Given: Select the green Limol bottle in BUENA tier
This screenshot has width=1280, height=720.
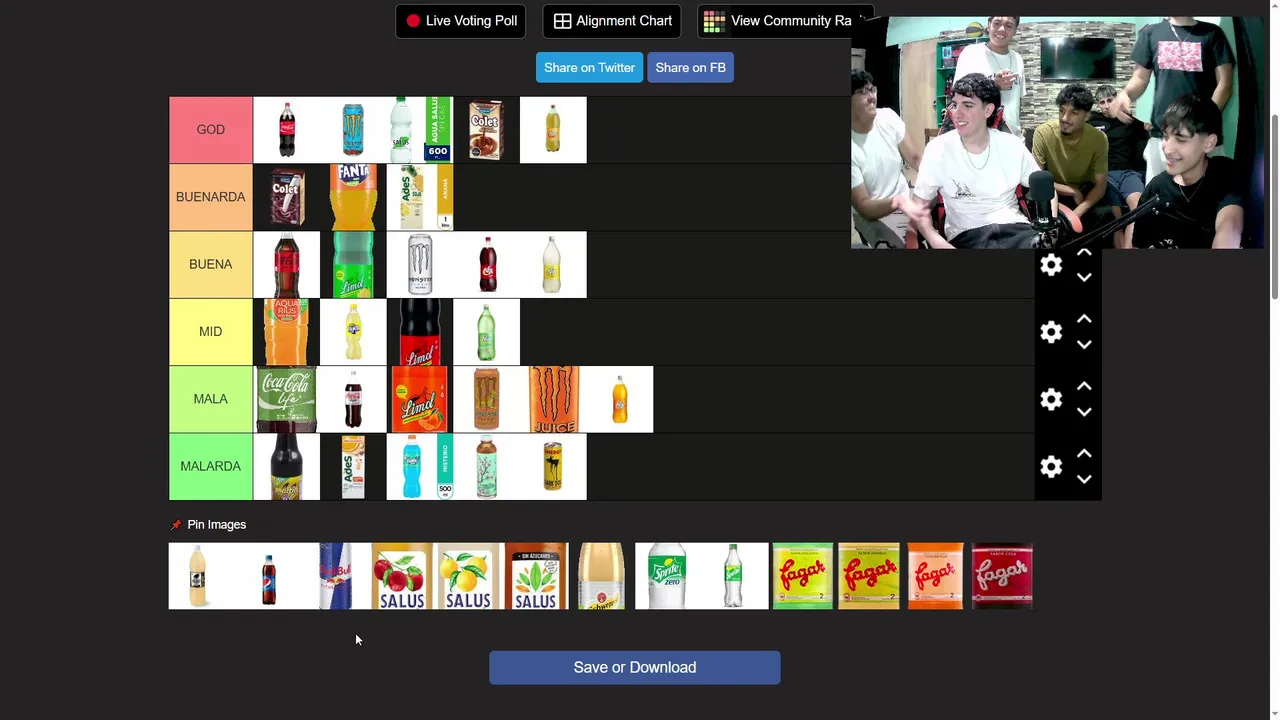Looking at the screenshot, I should coord(353,264).
